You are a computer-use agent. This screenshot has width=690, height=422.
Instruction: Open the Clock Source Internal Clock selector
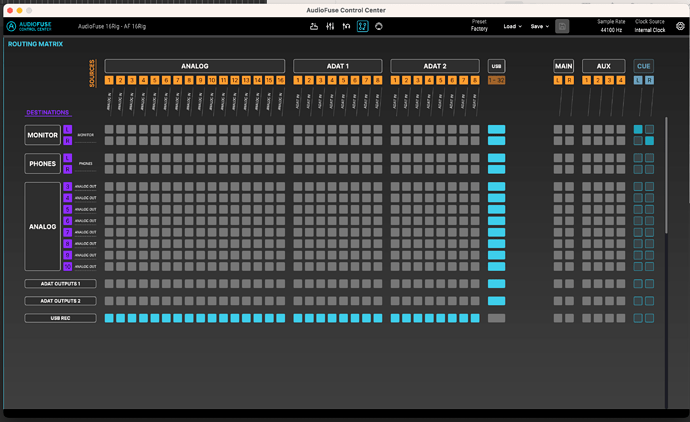click(x=650, y=26)
